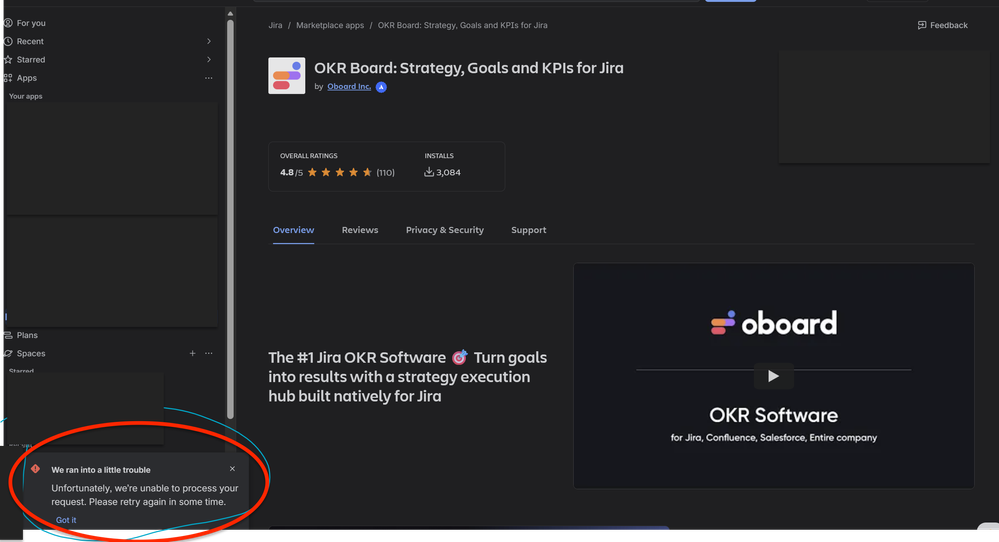Click the blue partner badge beside Oboard Inc.
The image size is (999, 542).
tap(381, 87)
